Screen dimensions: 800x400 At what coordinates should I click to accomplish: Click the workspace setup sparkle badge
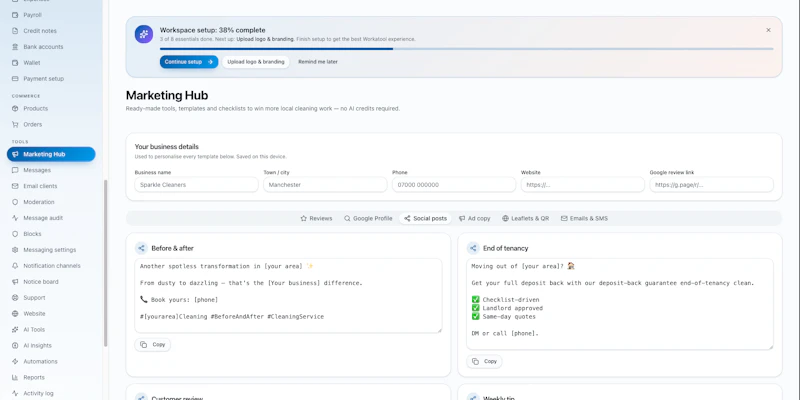(144, 34)
